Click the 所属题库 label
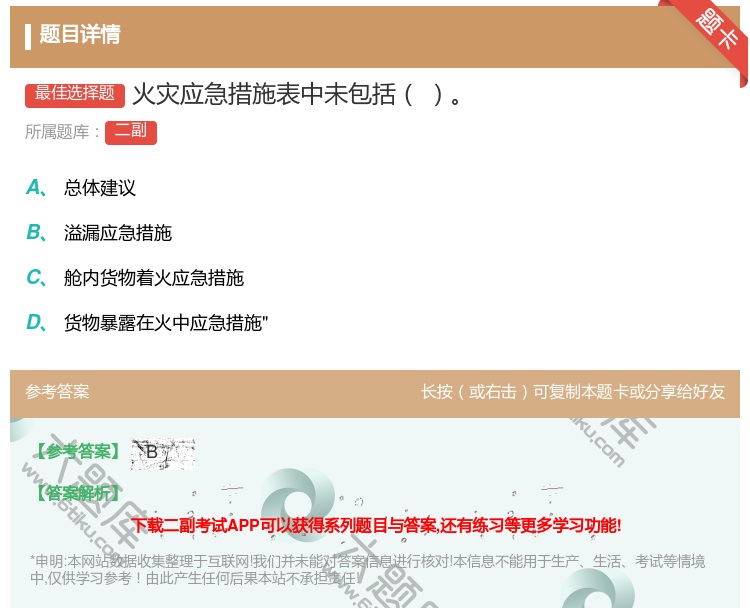Image resolution: width=750 pixels, height=608 pixels. 62,132
